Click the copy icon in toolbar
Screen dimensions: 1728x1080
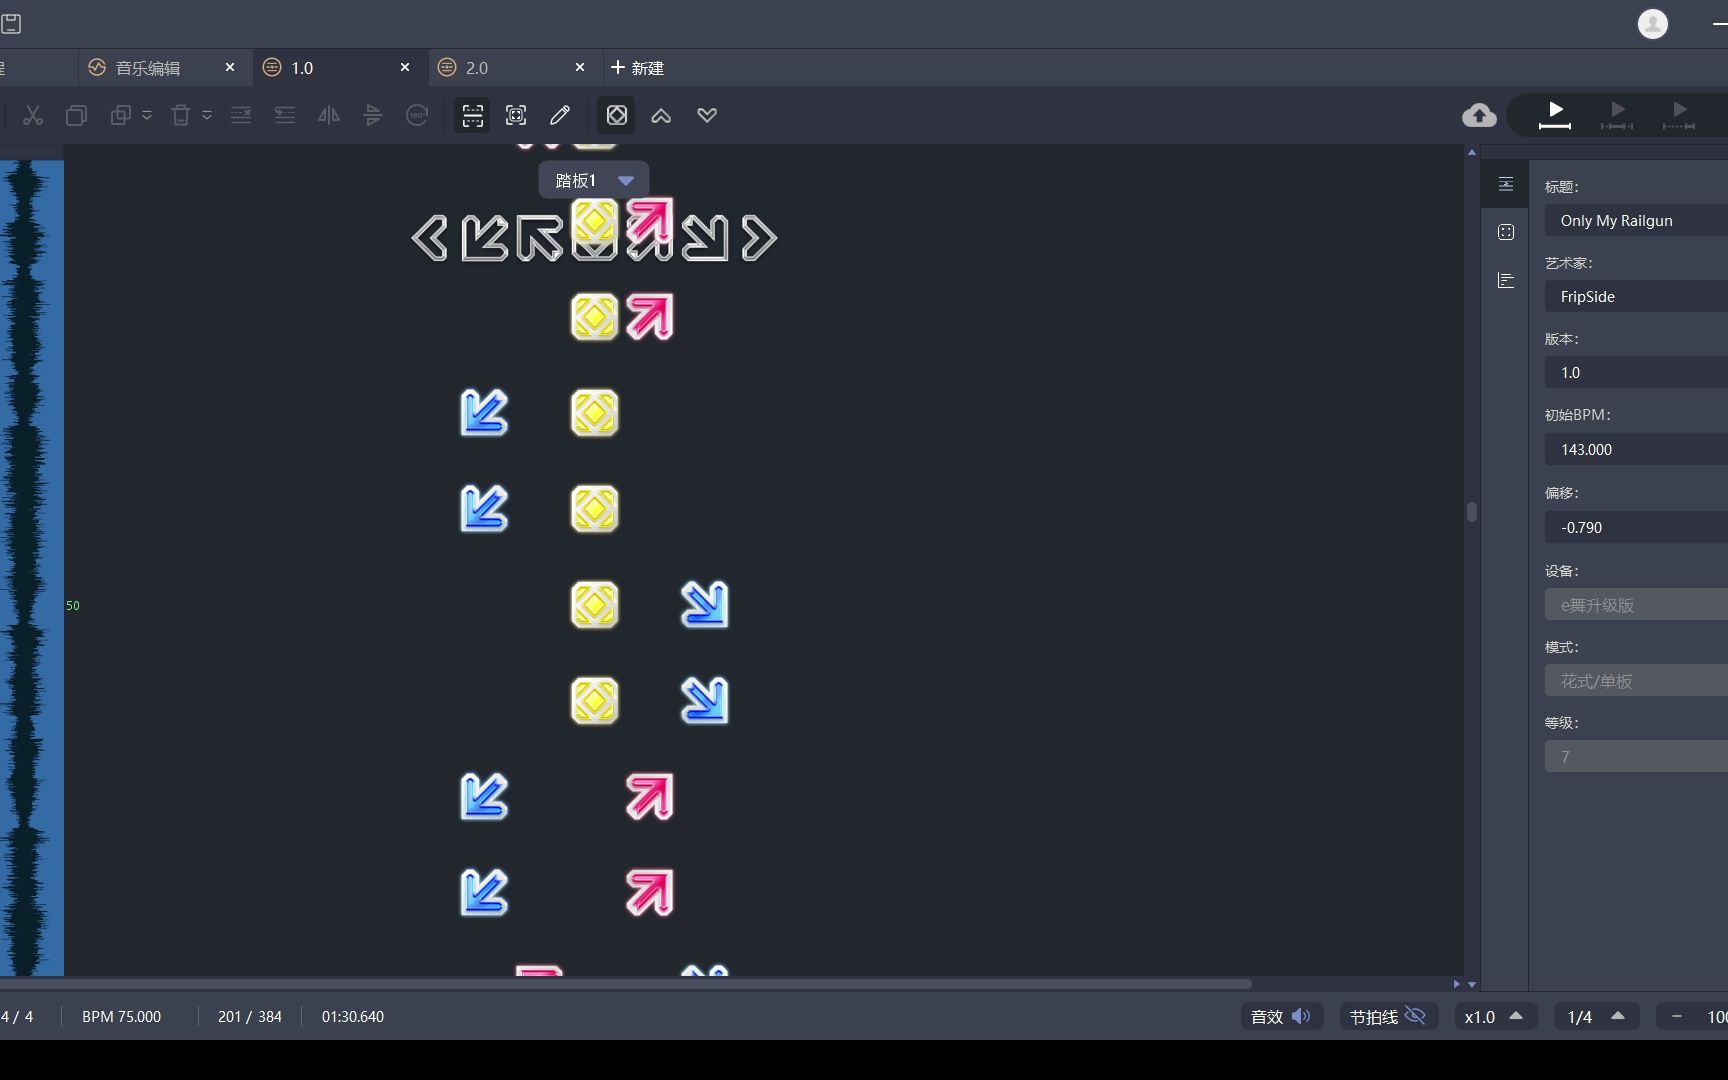(76, 115)
